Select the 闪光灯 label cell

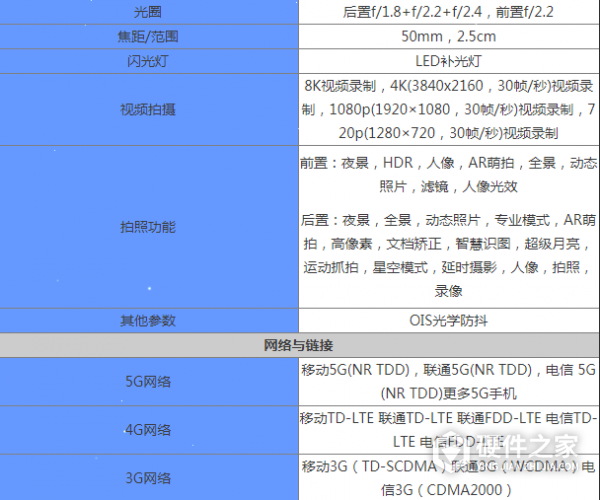[147, 60]
